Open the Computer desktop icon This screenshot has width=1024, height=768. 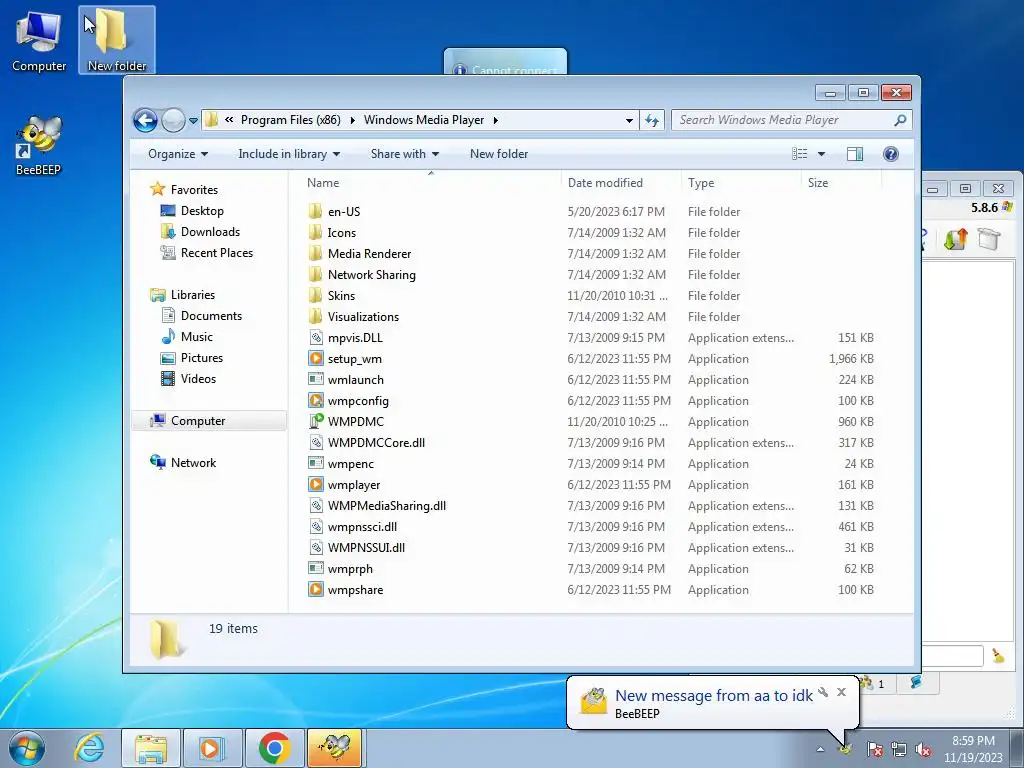pyautogui.click(x=39, y=41)
